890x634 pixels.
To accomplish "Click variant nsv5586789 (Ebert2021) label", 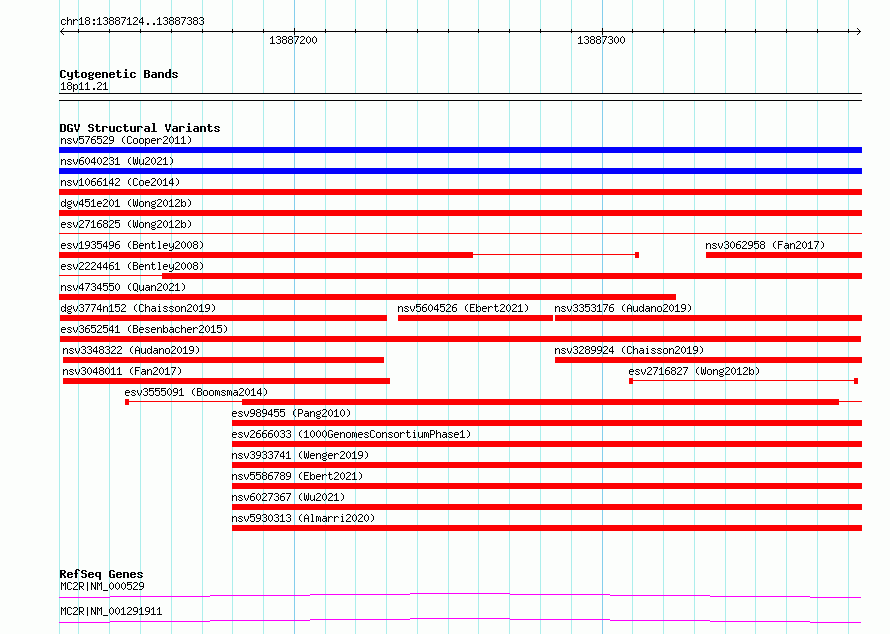I will point(297,476).
